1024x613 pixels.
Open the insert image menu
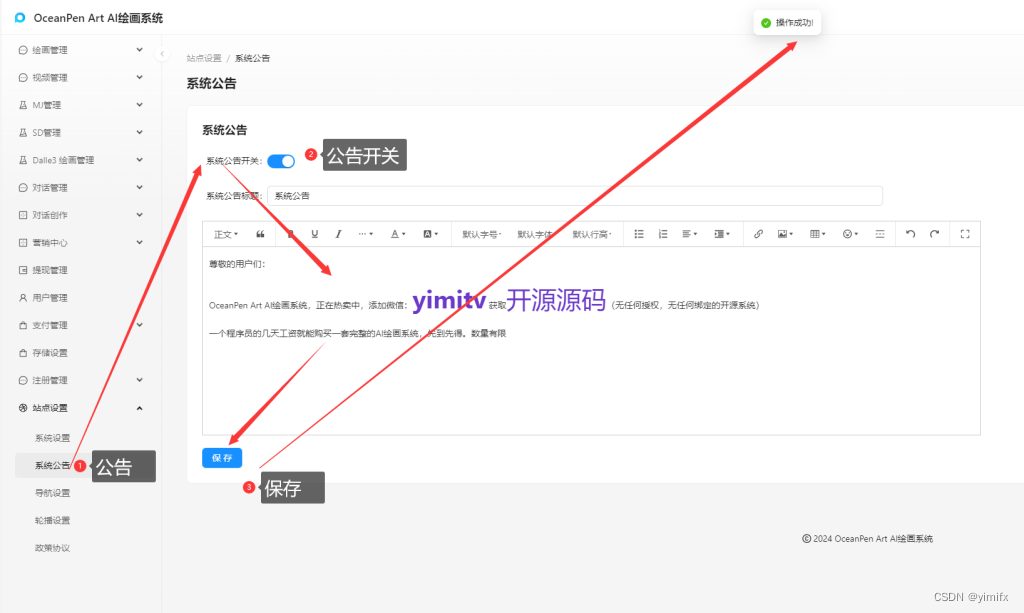[785, 234]
